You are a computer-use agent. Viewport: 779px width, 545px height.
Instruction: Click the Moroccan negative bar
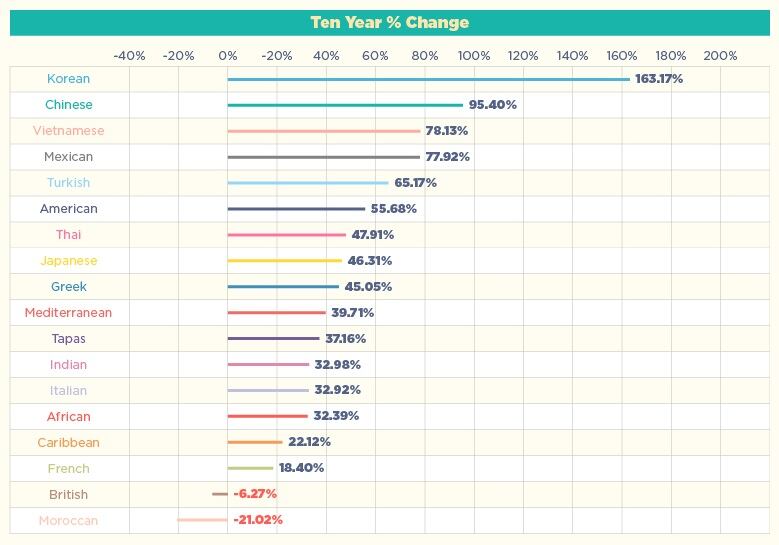[x=202, y=520]
